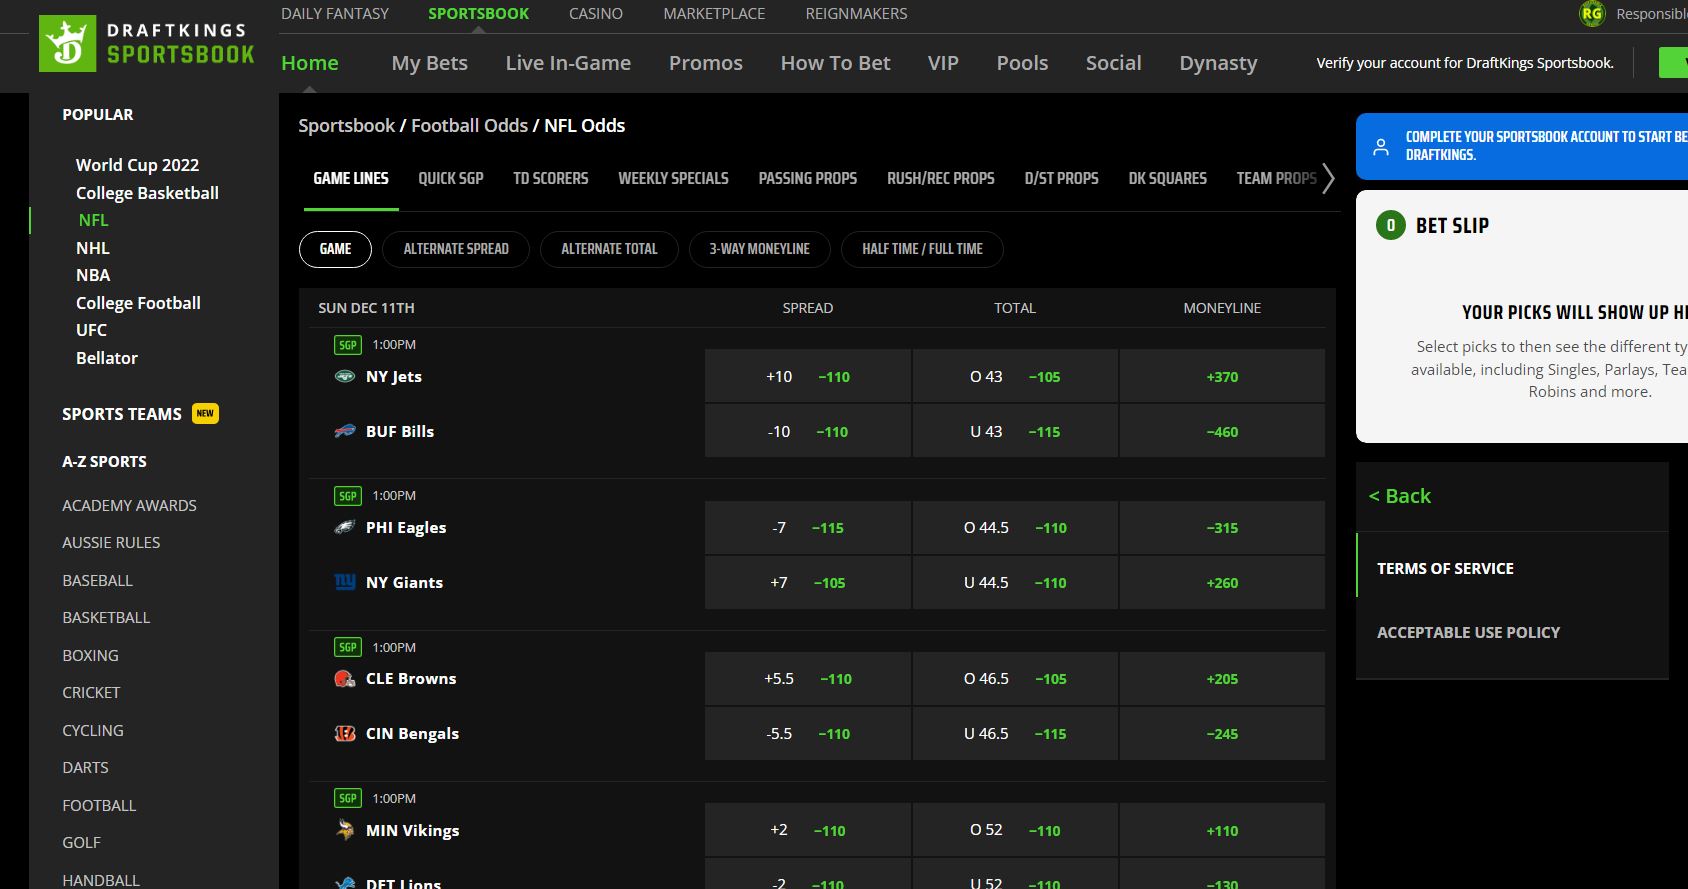1688x889 pixels.
Task: Click the SGP badge for Browns vs Bengals
Action: (347, 647)
